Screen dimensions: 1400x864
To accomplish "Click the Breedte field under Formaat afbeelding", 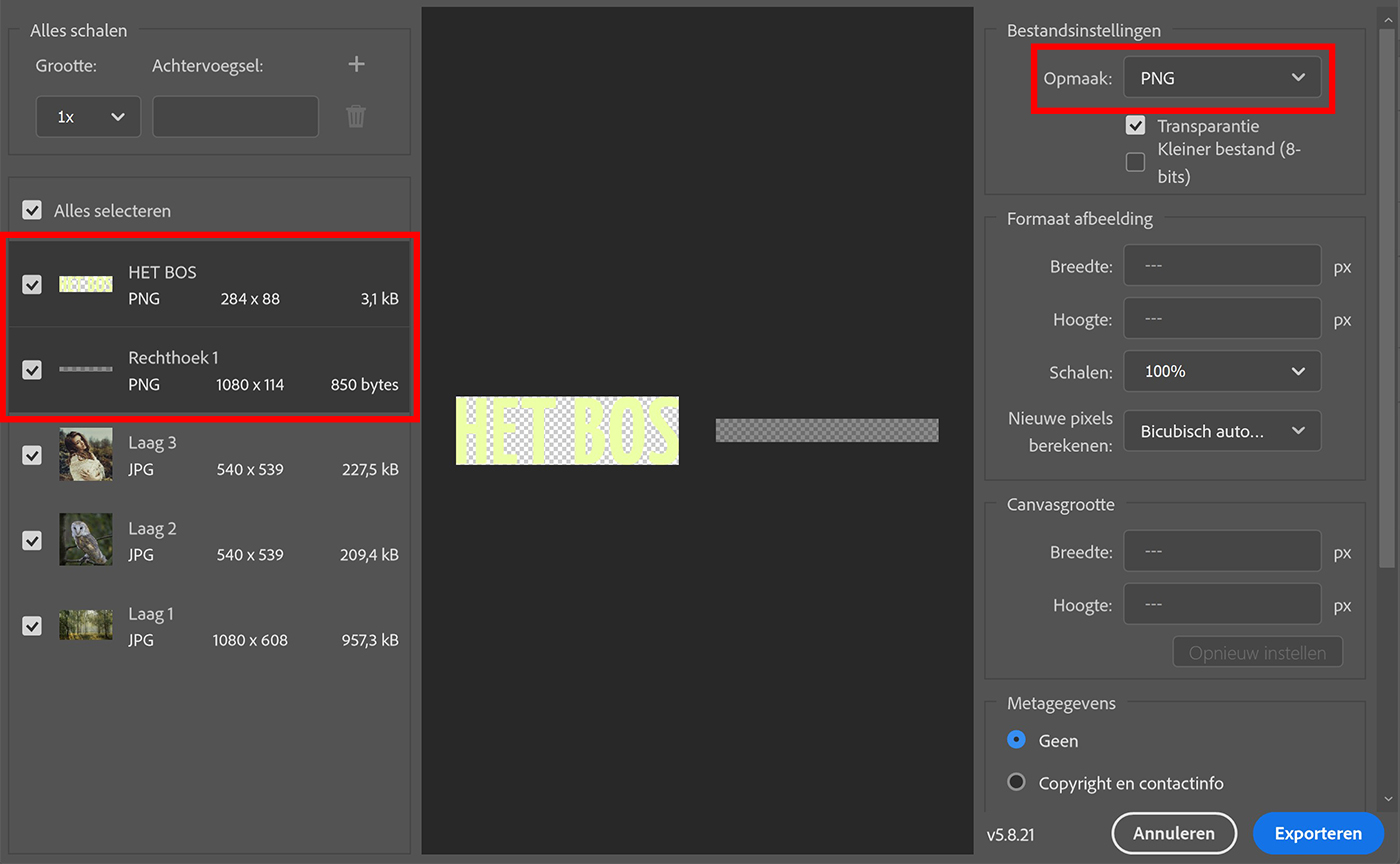I will tap(1222, 265).
